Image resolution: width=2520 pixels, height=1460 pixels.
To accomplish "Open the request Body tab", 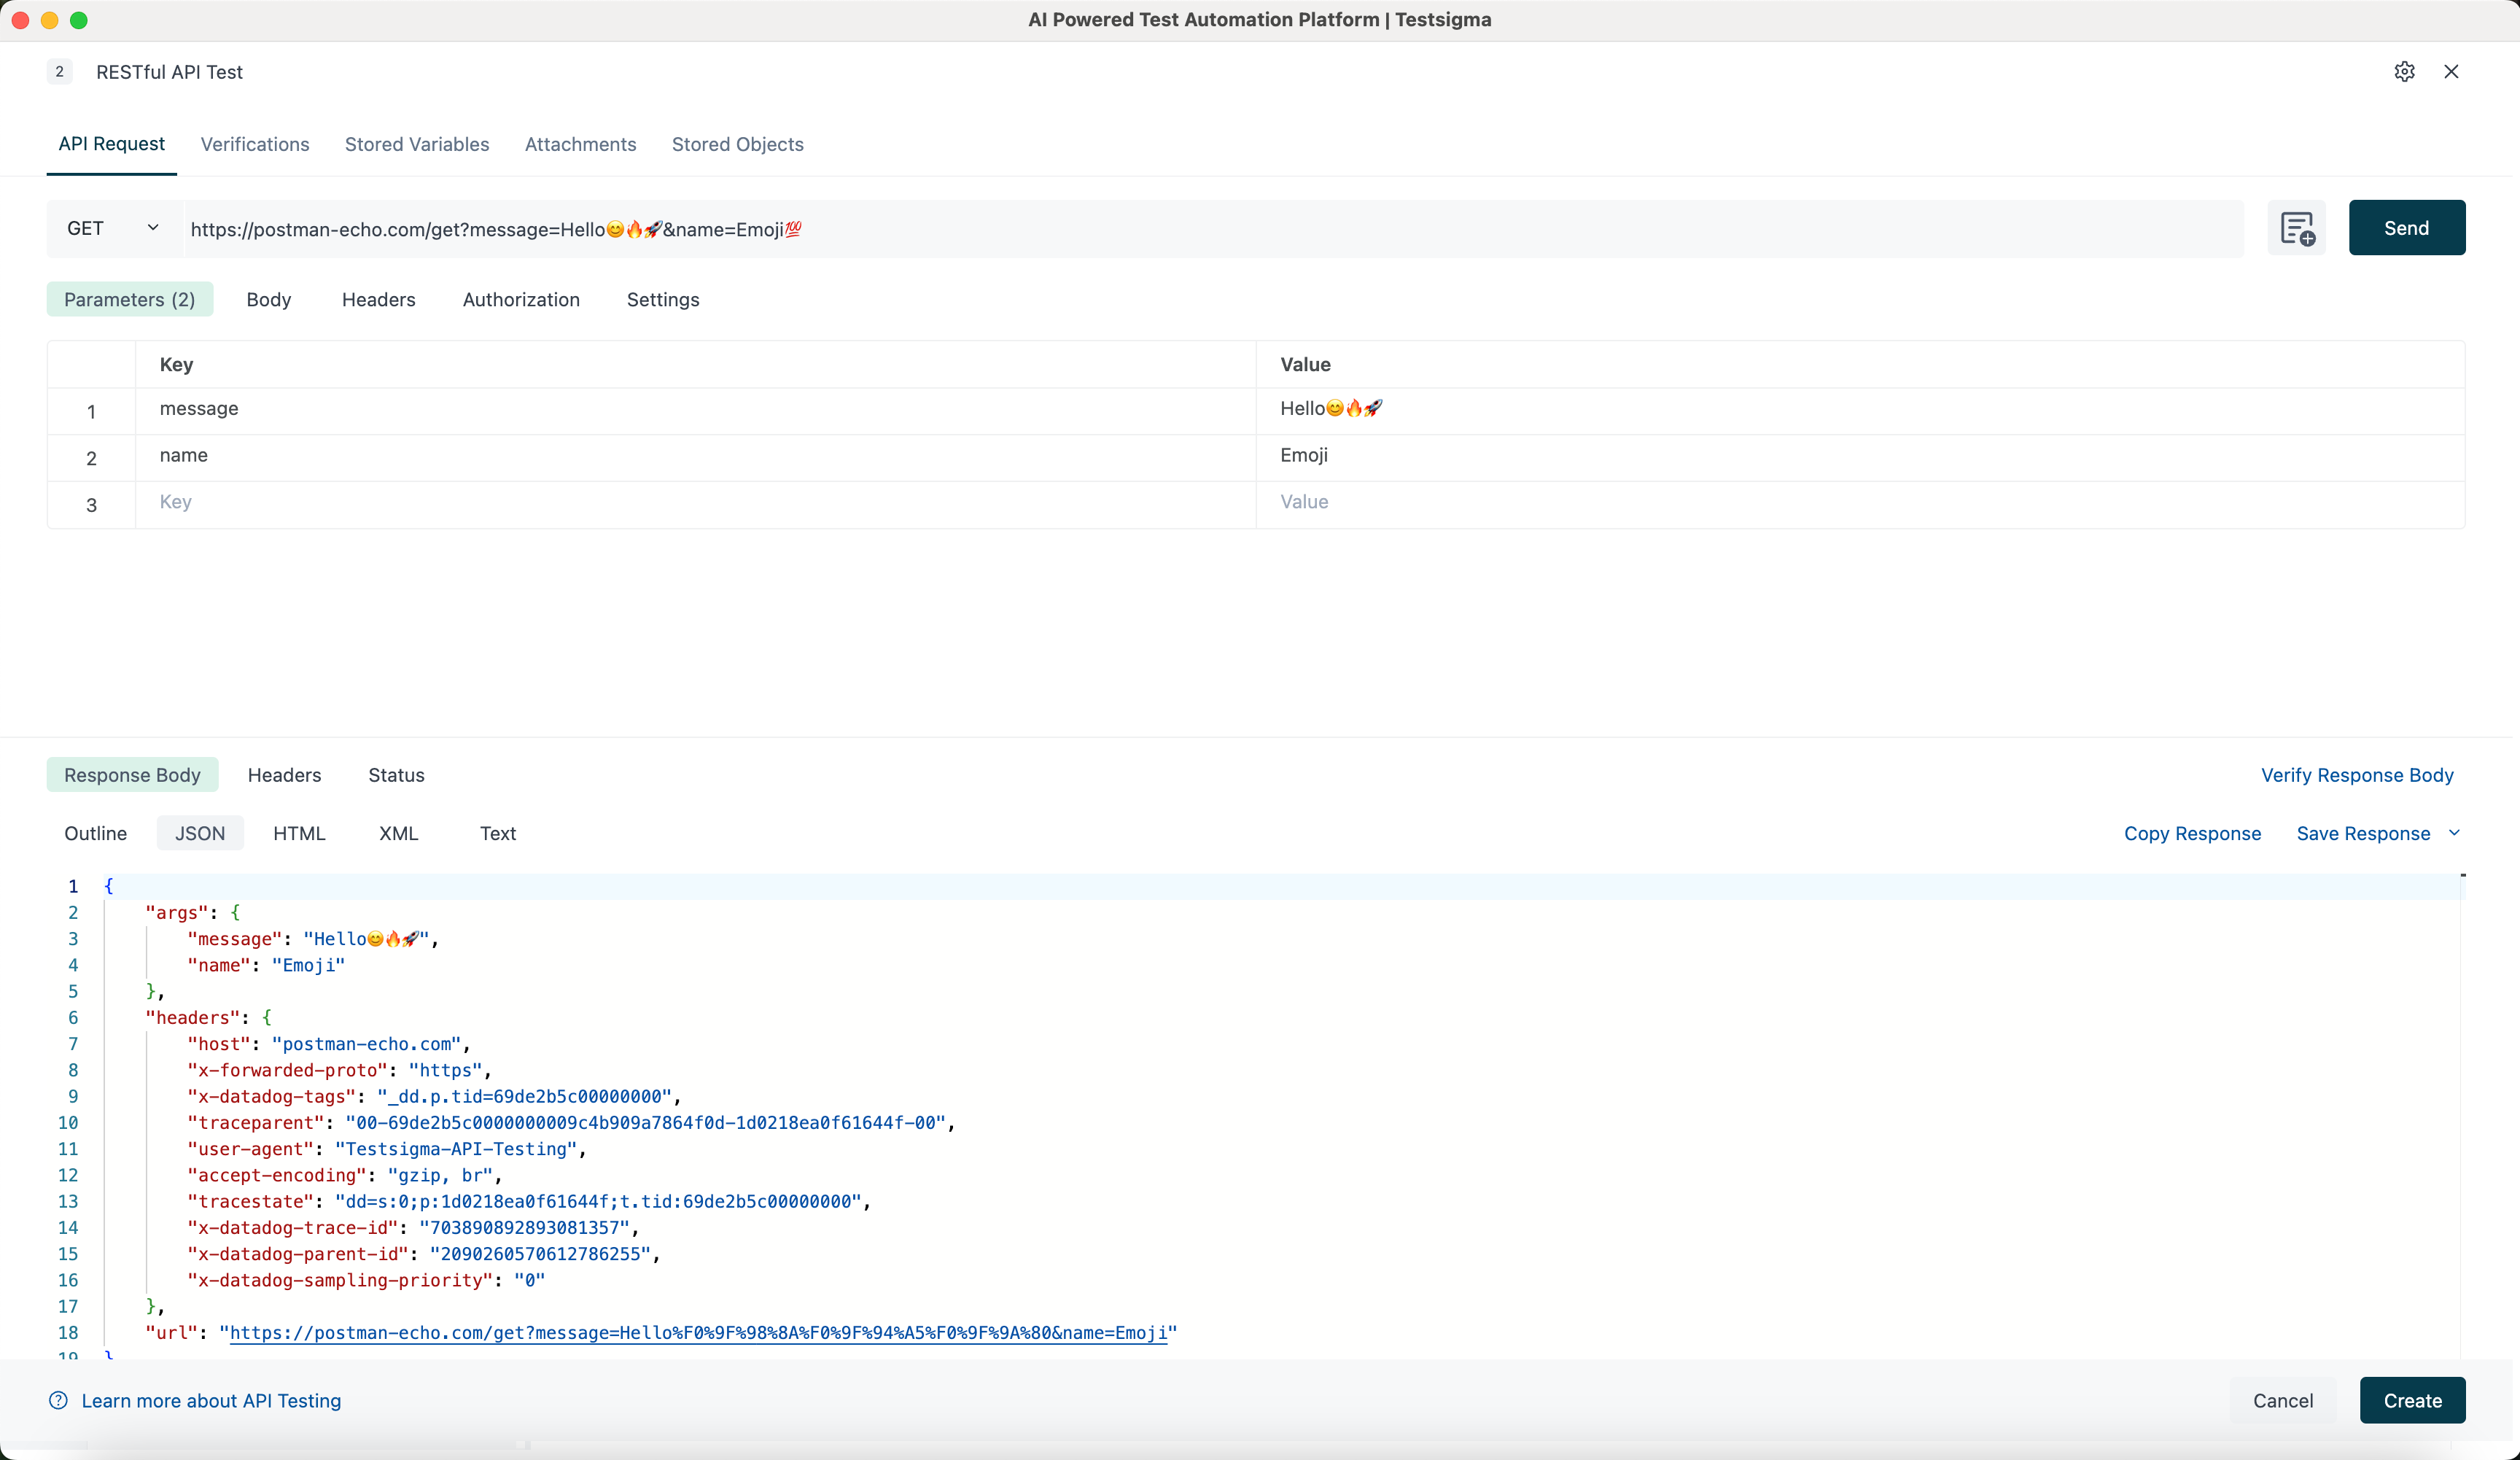I will coord(268,299).
